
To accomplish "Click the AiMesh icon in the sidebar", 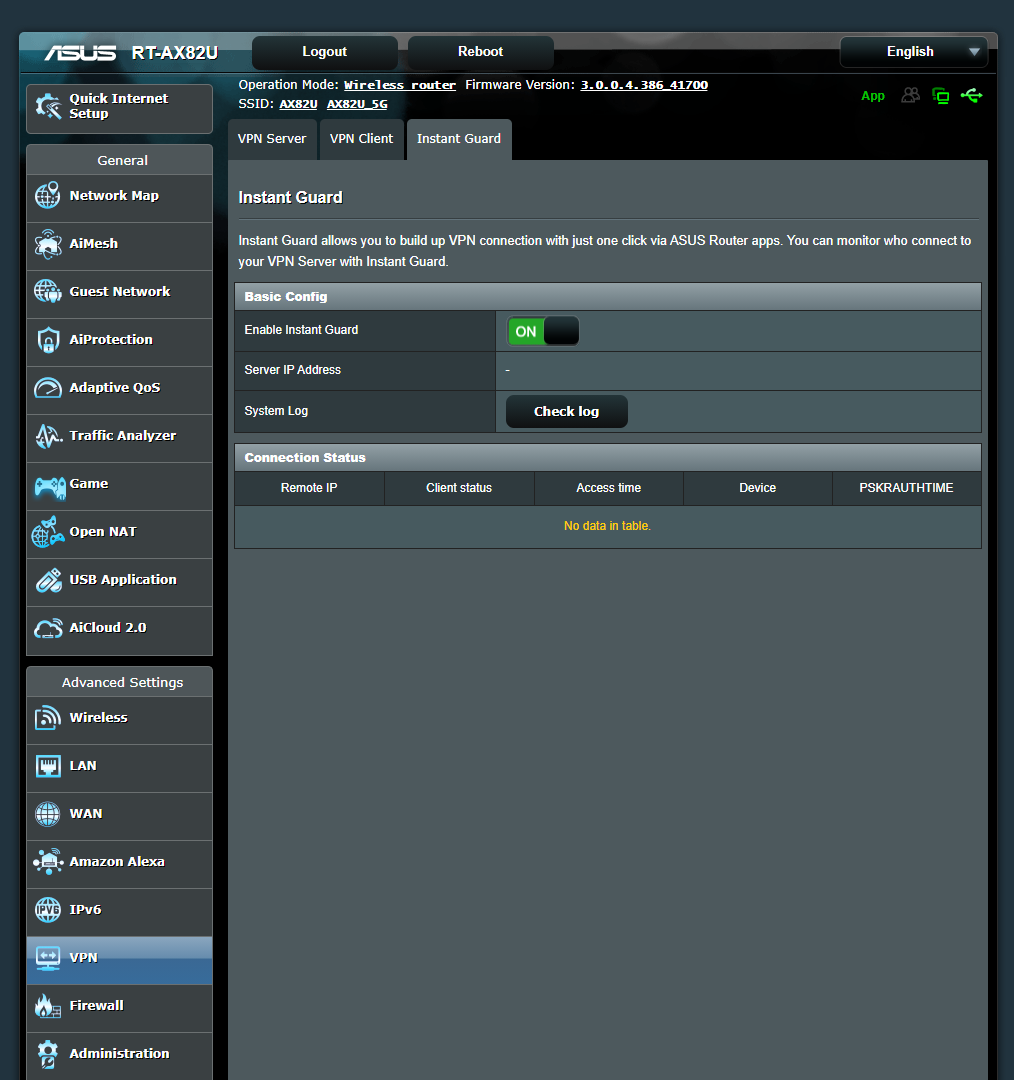I will (x=48, y=244).
